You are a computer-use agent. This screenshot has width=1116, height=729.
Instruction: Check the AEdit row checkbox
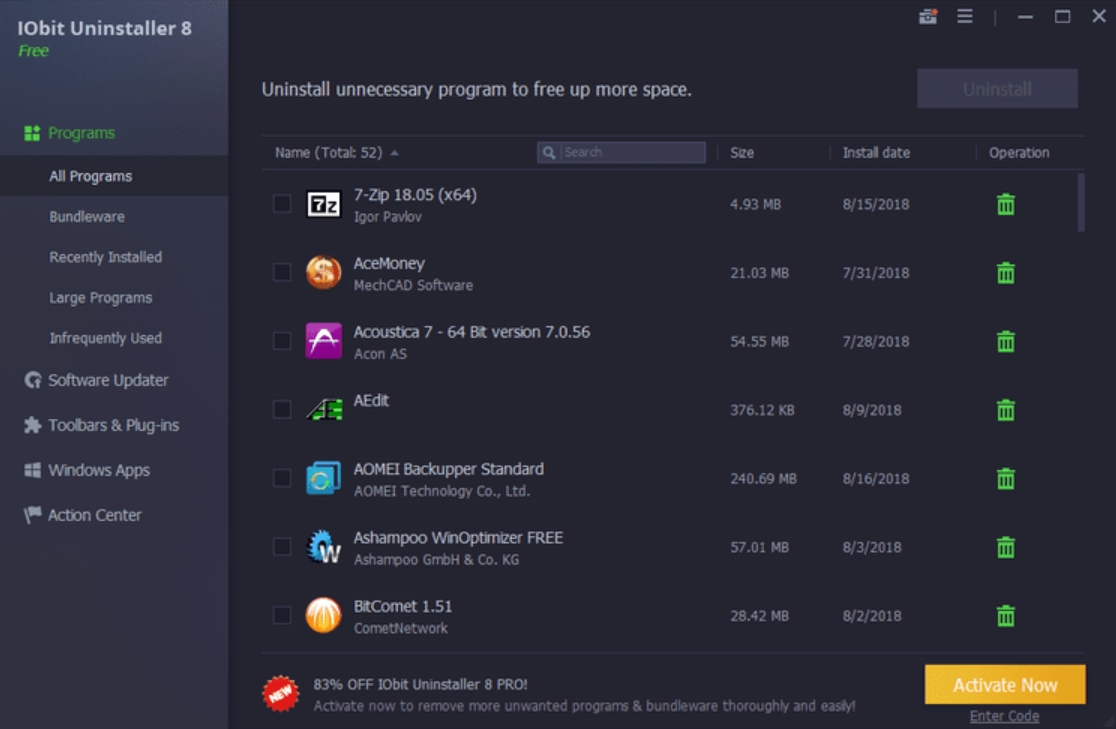283,409
